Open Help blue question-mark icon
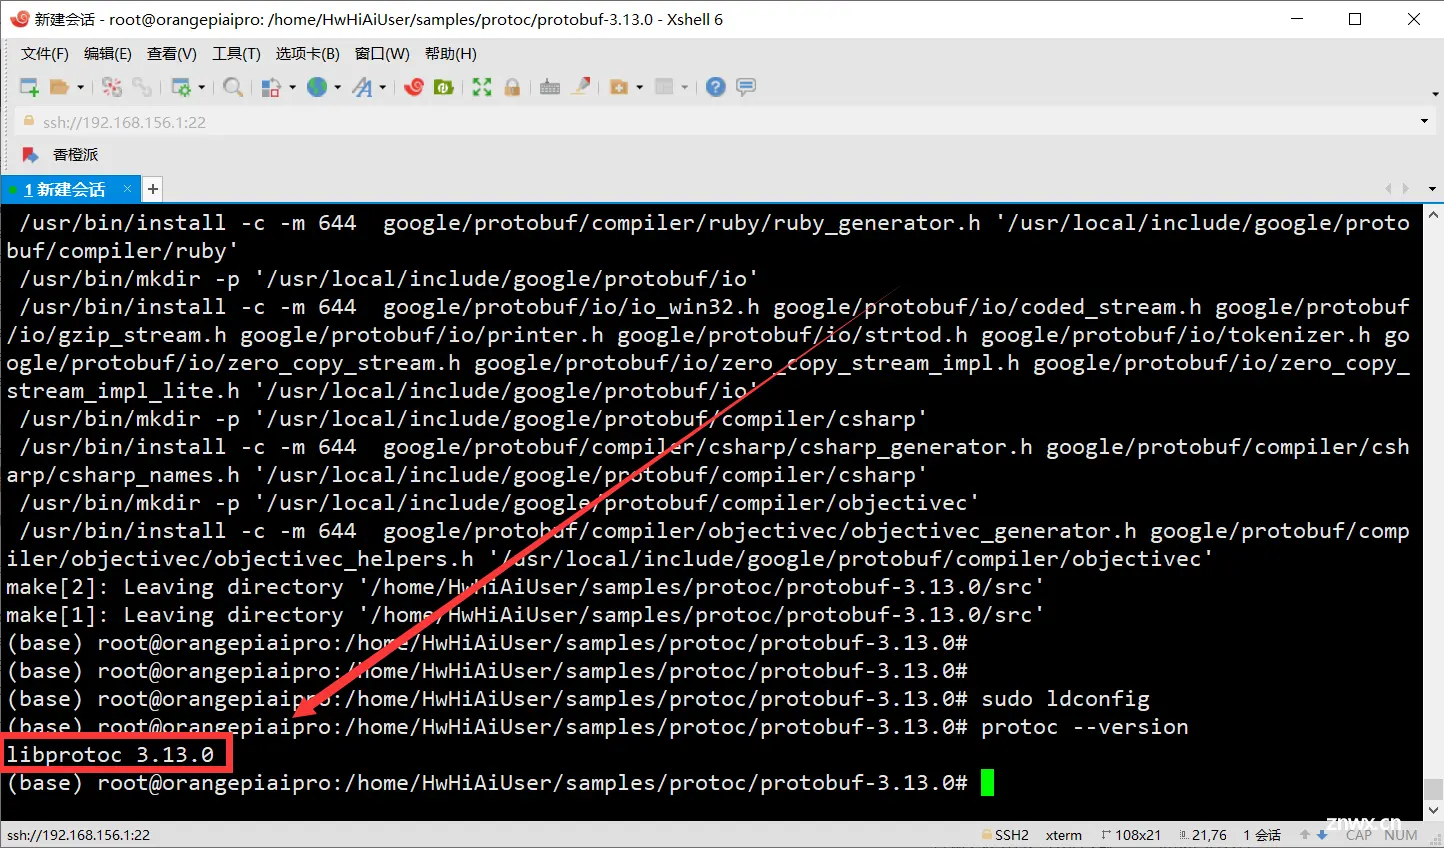 tap(715, 87)
